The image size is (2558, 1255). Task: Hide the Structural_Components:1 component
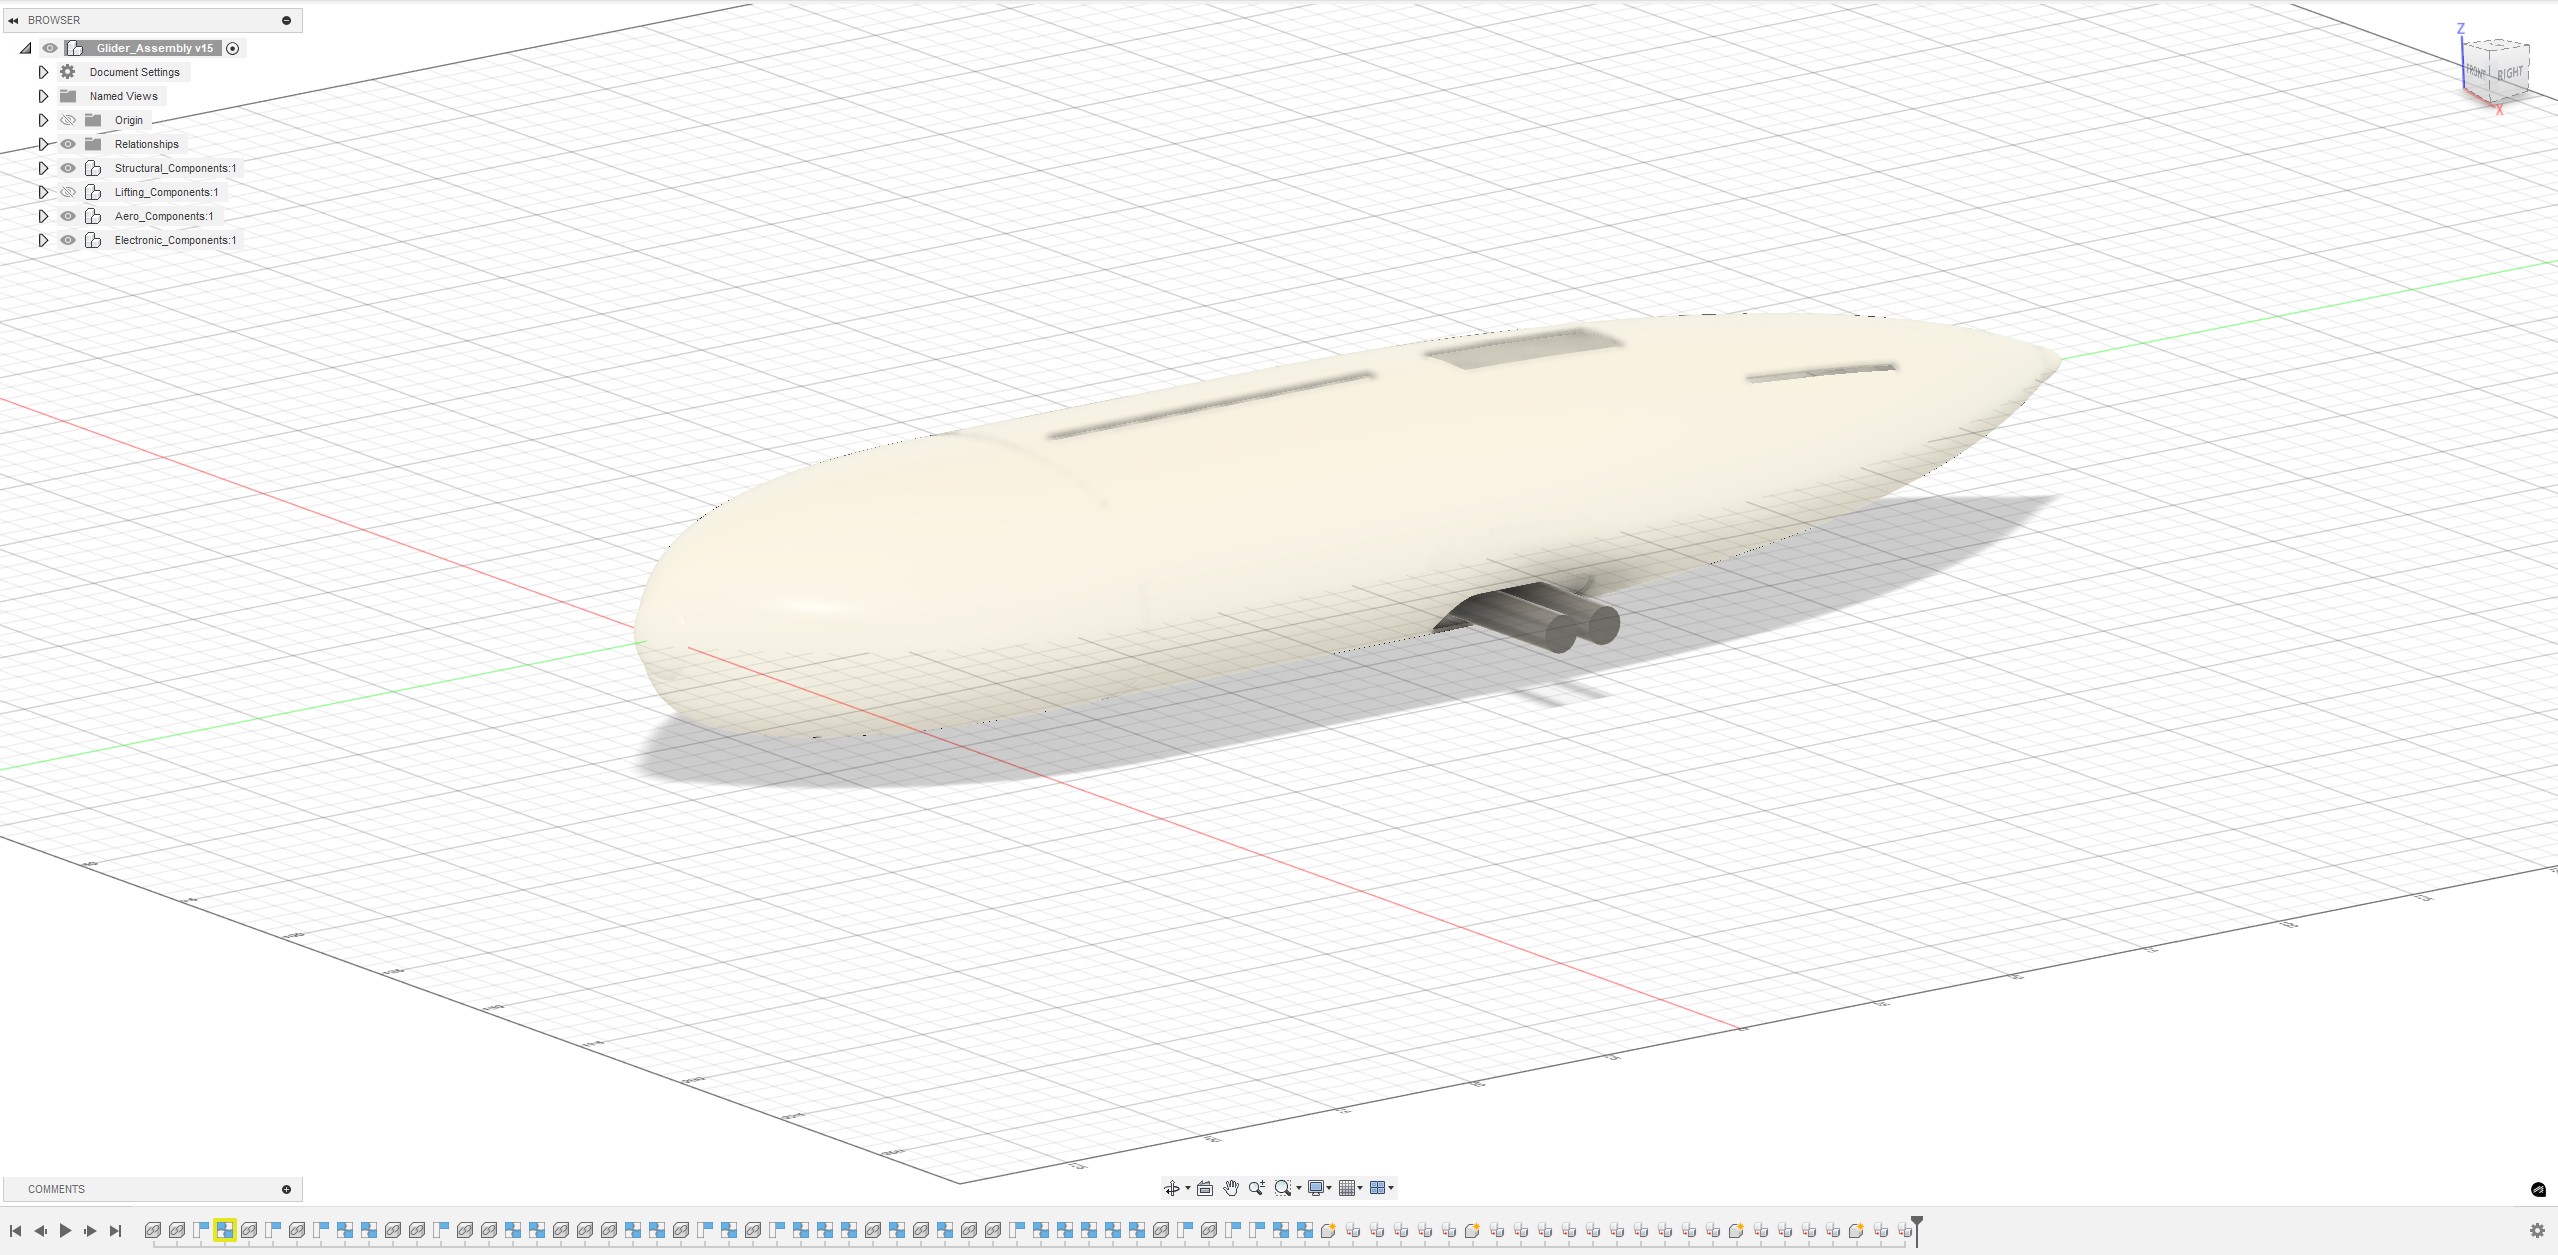[68, 168]
